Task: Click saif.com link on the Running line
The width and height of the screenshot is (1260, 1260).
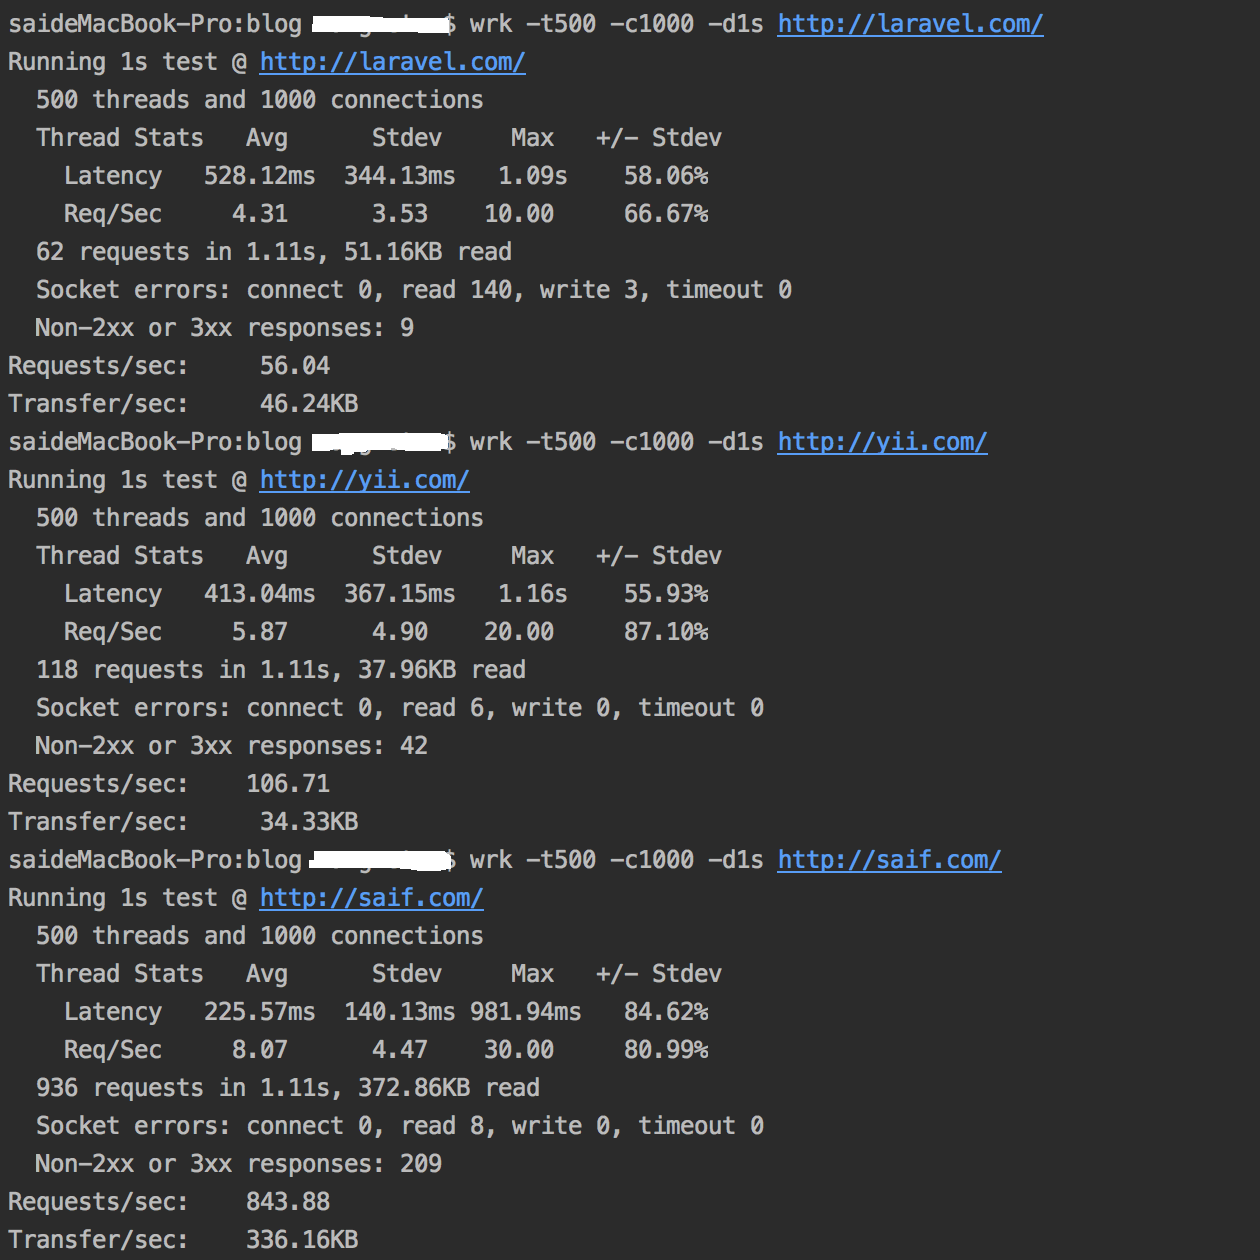Action: (x=371, y=898)
